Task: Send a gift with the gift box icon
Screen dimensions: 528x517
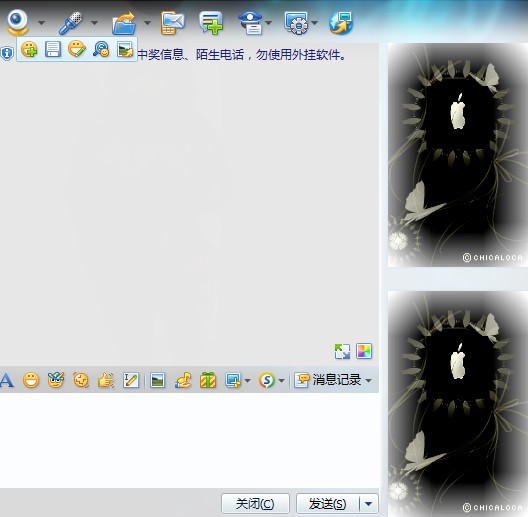Action: coord(208,380)
